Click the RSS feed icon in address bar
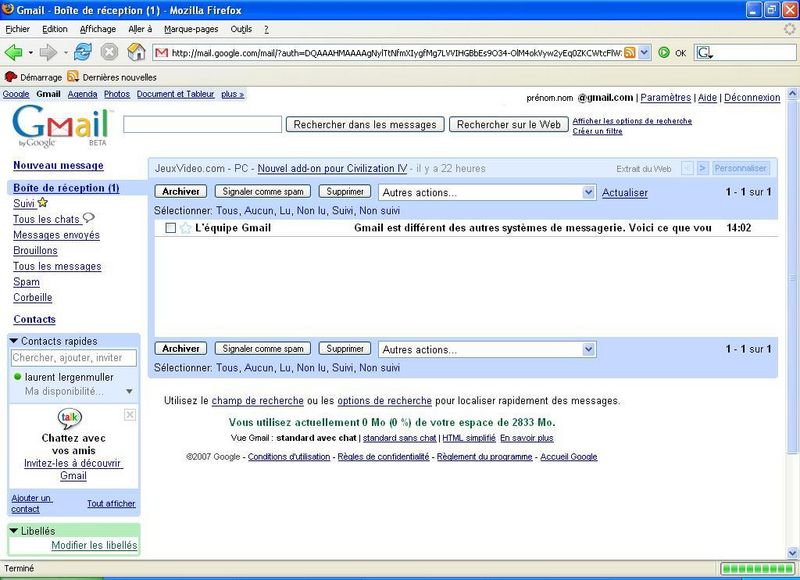 coord(630,53)
